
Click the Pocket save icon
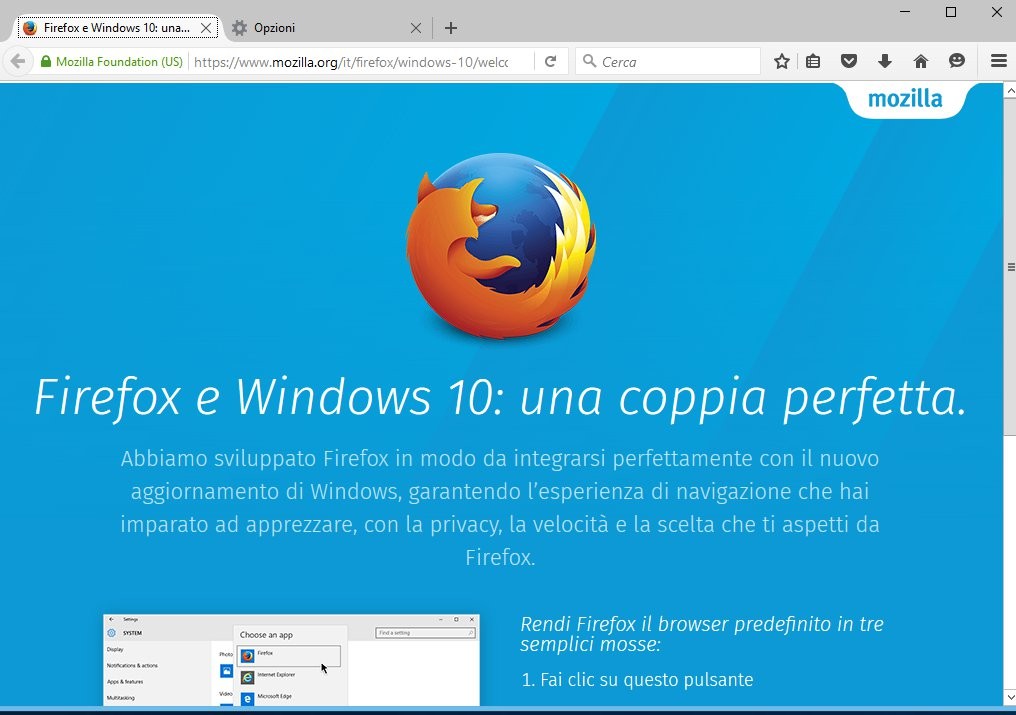(x=849, y=62)
